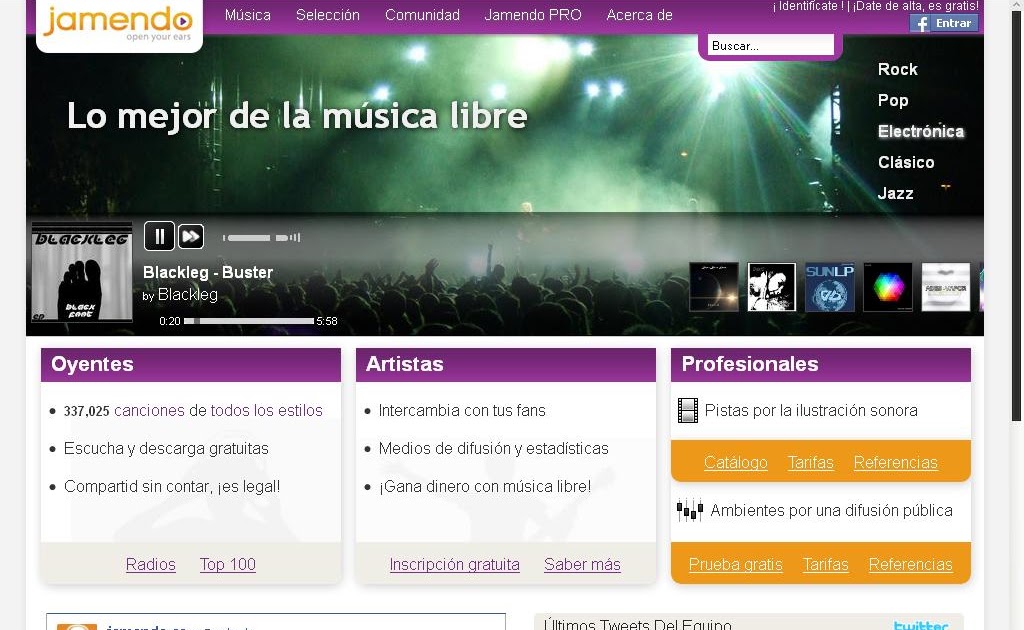Click the jamendo logo
The height and width of the screenshot is (630, 1024).
[118, 23]
